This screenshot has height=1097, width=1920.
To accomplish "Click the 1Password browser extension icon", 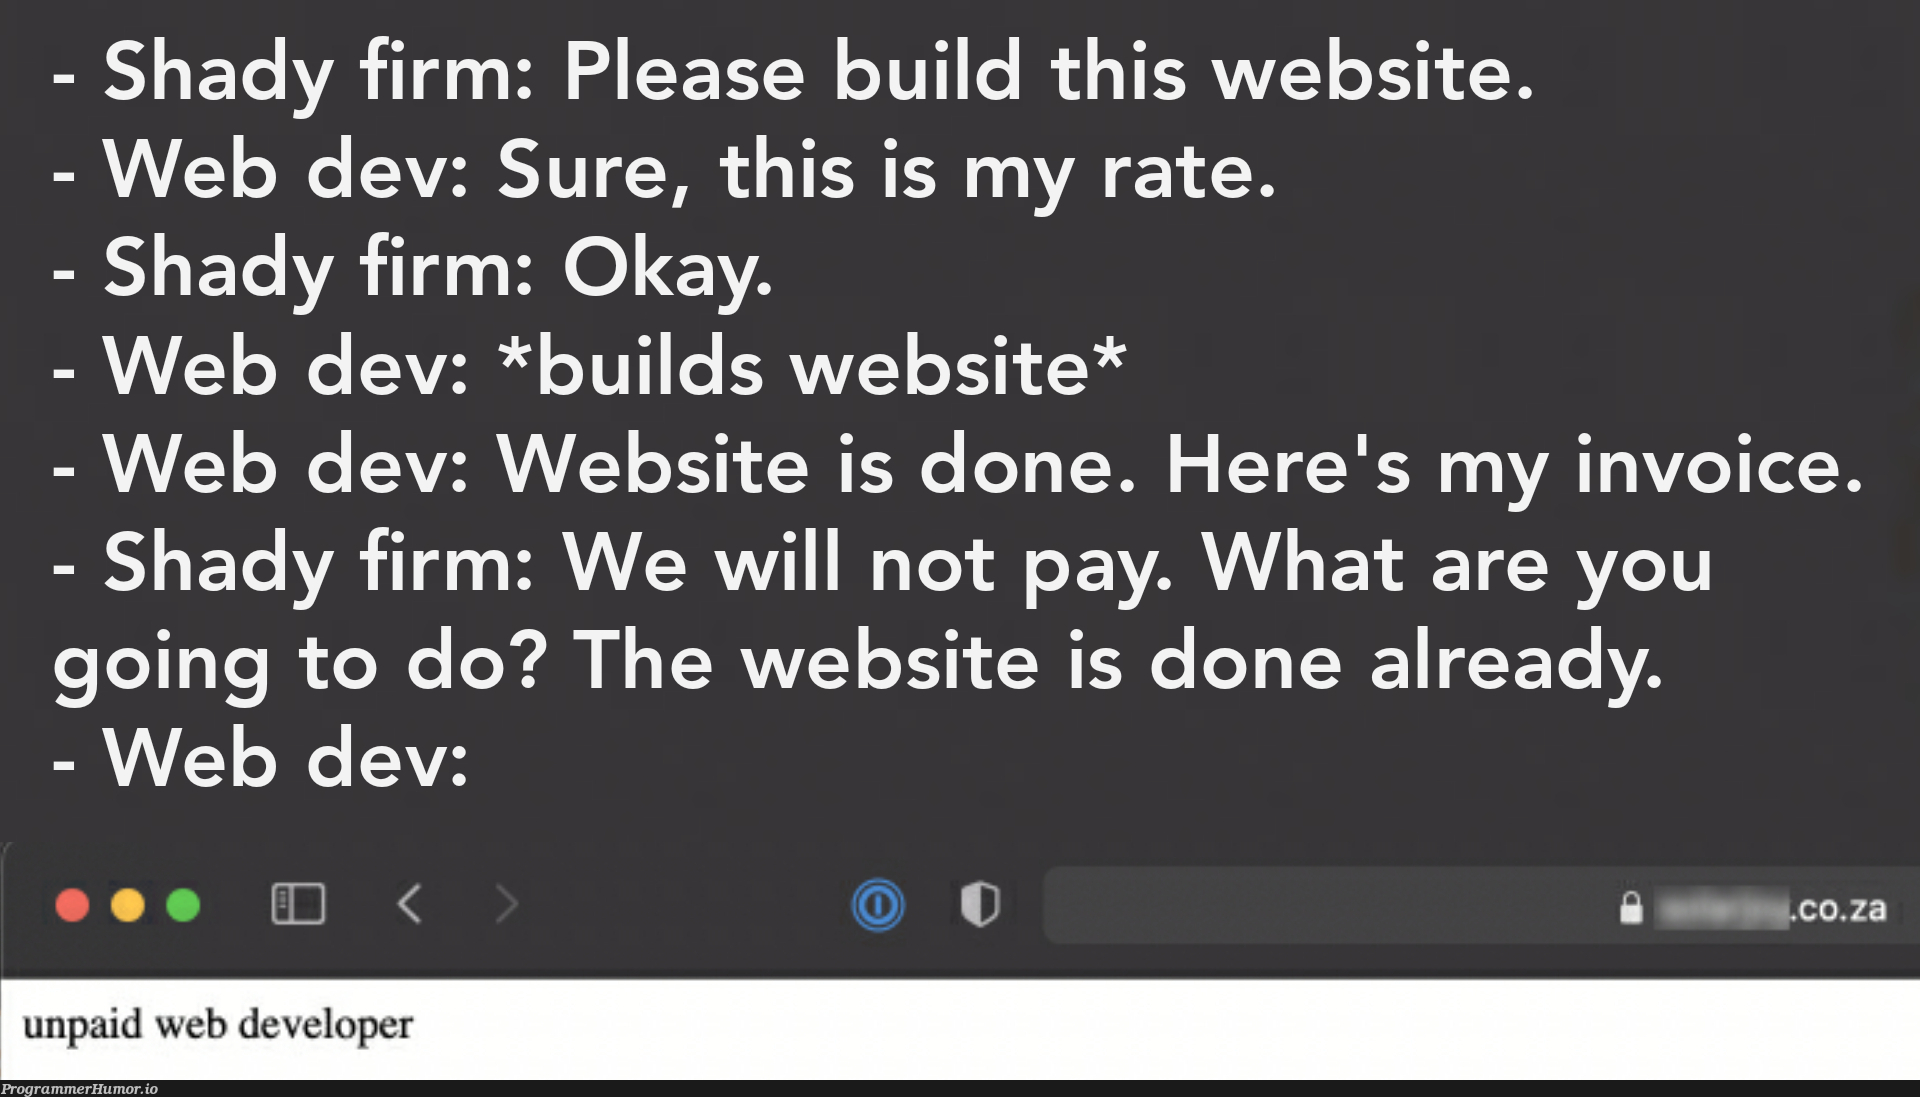I will coord(877,906).
